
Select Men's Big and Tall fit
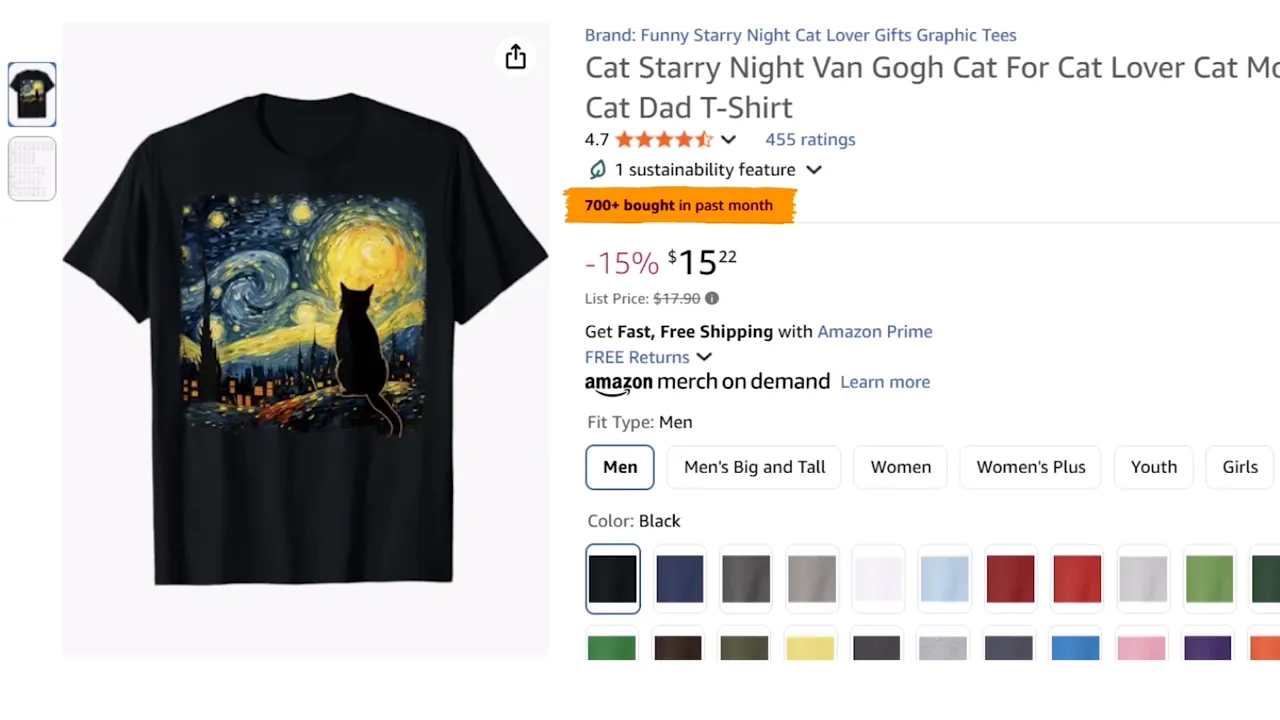tap(755, 467)
